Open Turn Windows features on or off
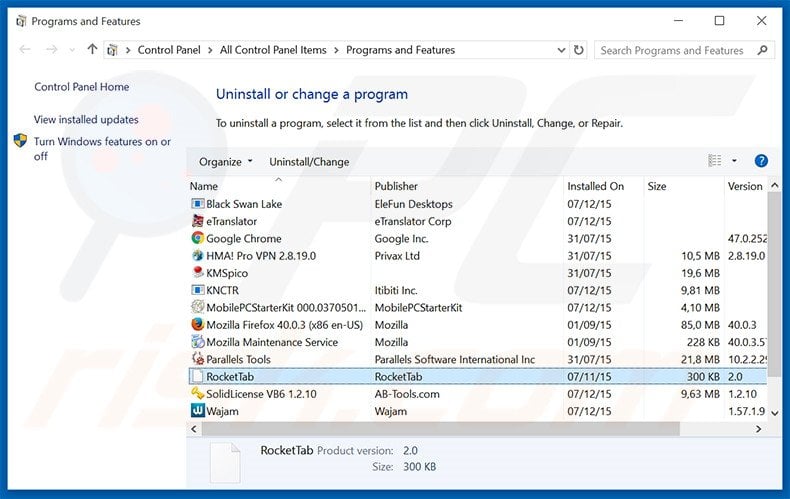The height and width of the screenshot is (499, 790). click(102, 149)
